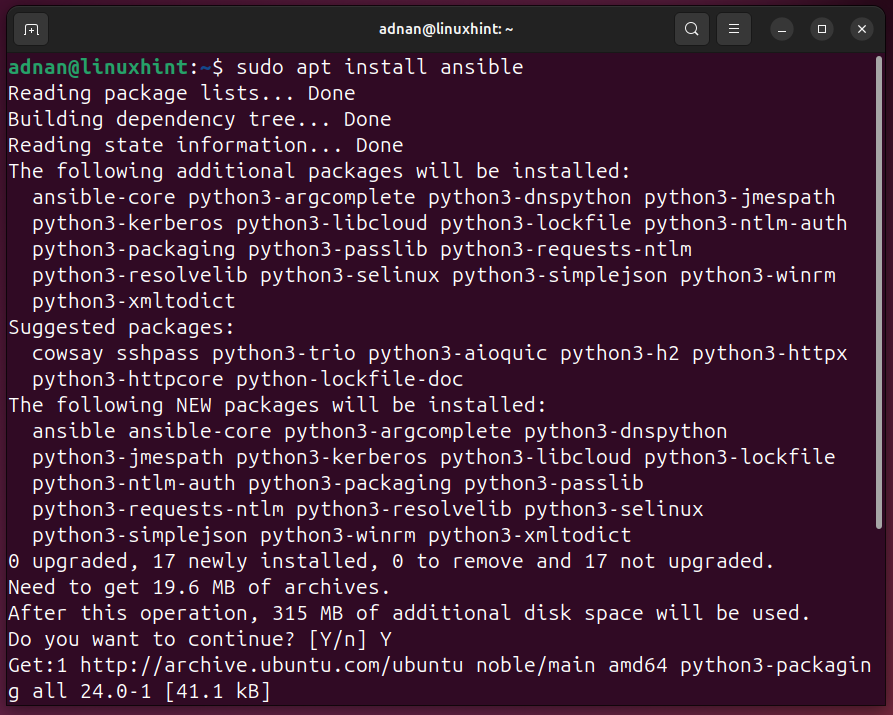Maximize the terminal window
The height and width of the screenshot is (715, 893).
pyautogui.click(x=822, y=29)
